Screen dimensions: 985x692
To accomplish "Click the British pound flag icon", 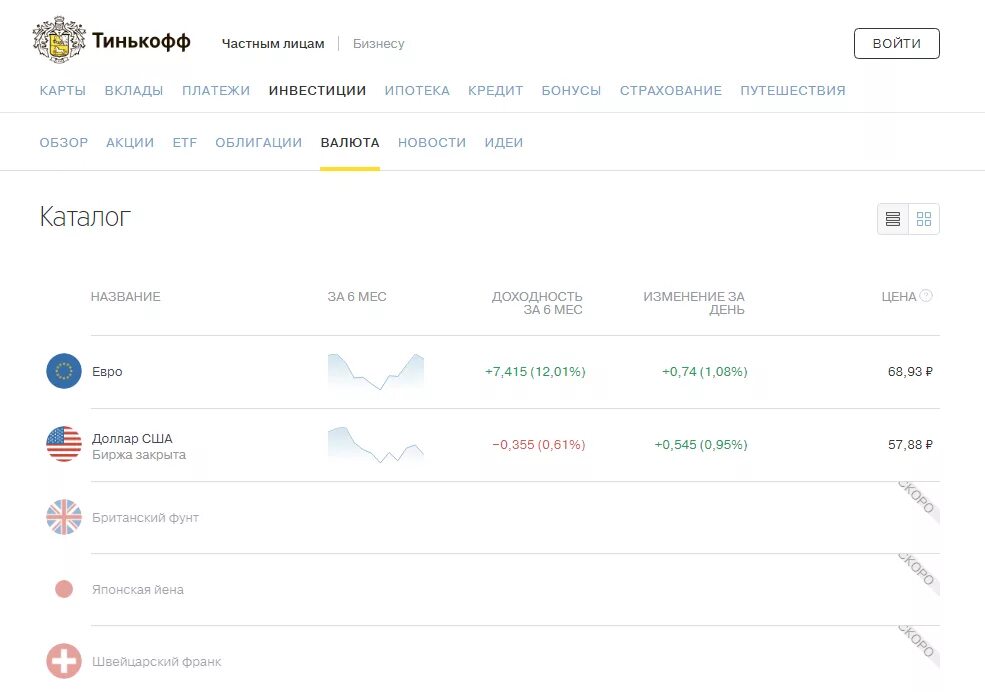I will 64,517.
